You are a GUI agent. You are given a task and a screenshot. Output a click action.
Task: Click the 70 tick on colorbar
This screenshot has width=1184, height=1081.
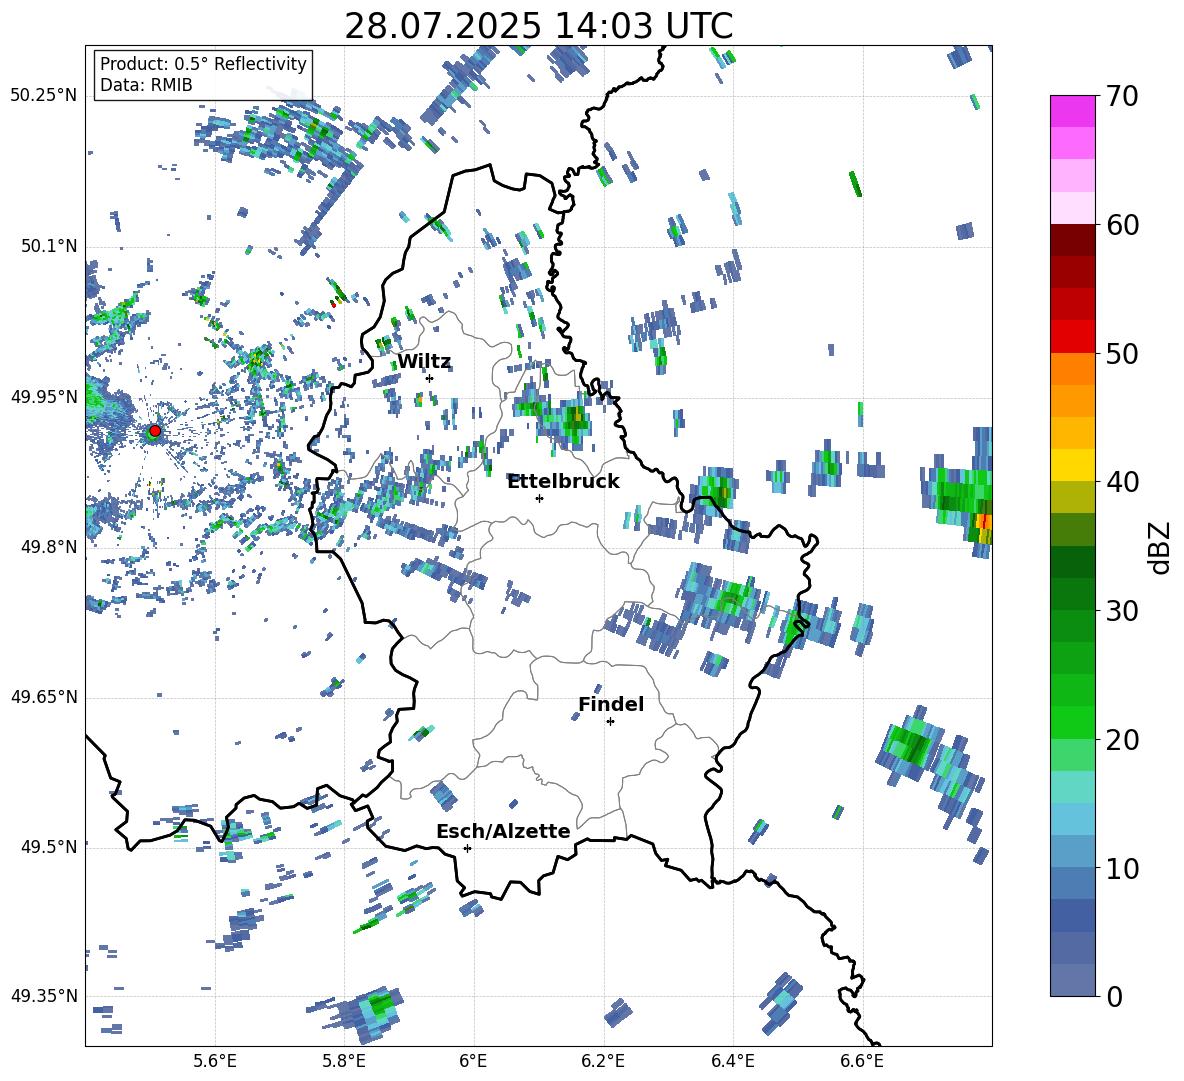pyautogui.click(x=1121, y=96)
